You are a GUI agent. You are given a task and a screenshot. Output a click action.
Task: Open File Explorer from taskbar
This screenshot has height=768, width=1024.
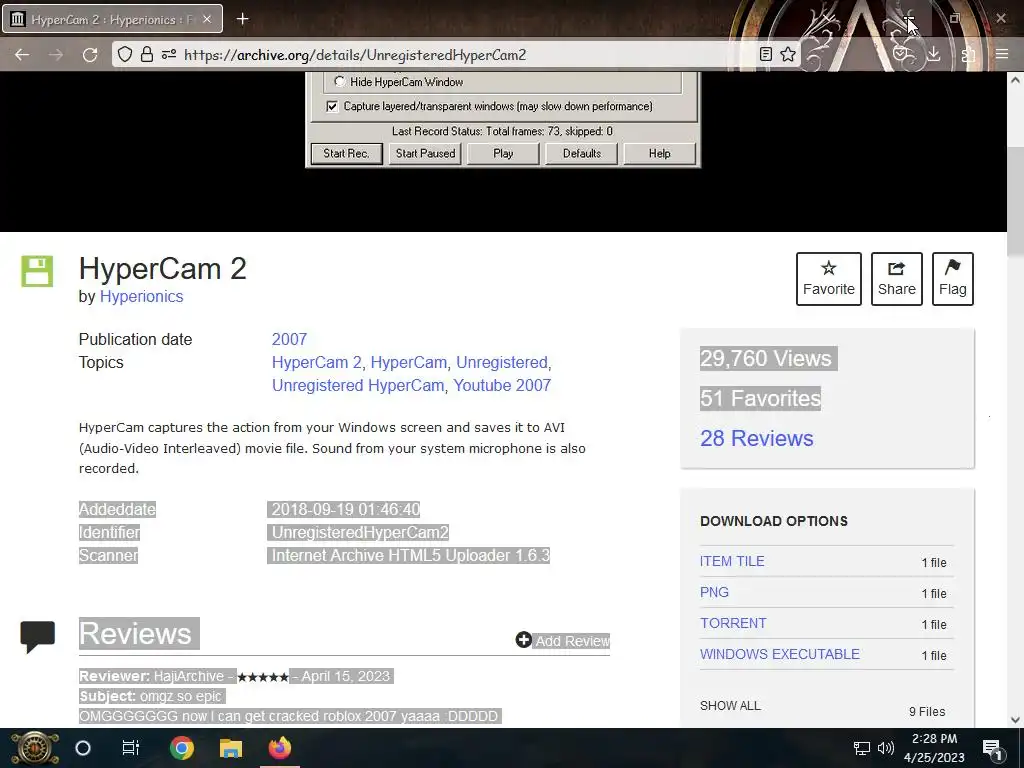click(x=231, y=748)
